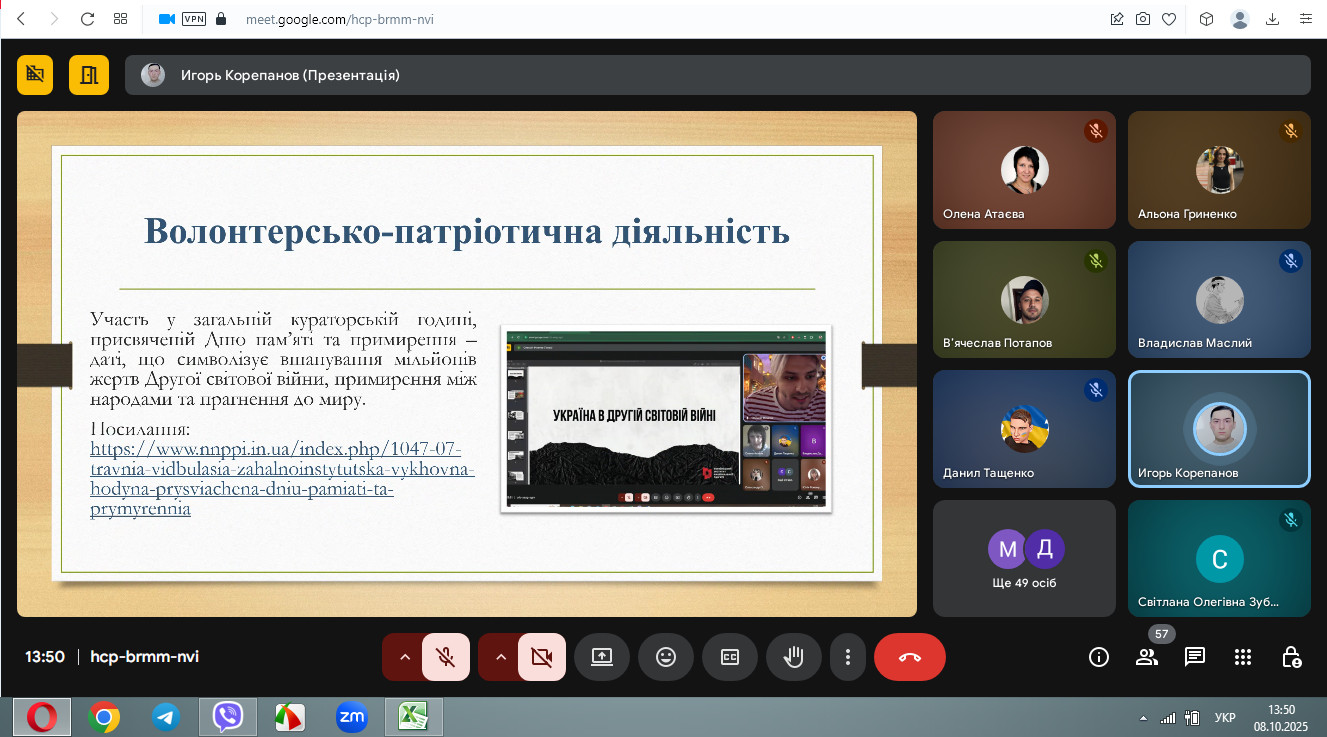
Task: Open the three-dot more options menu
Action: tap(847, 657)
